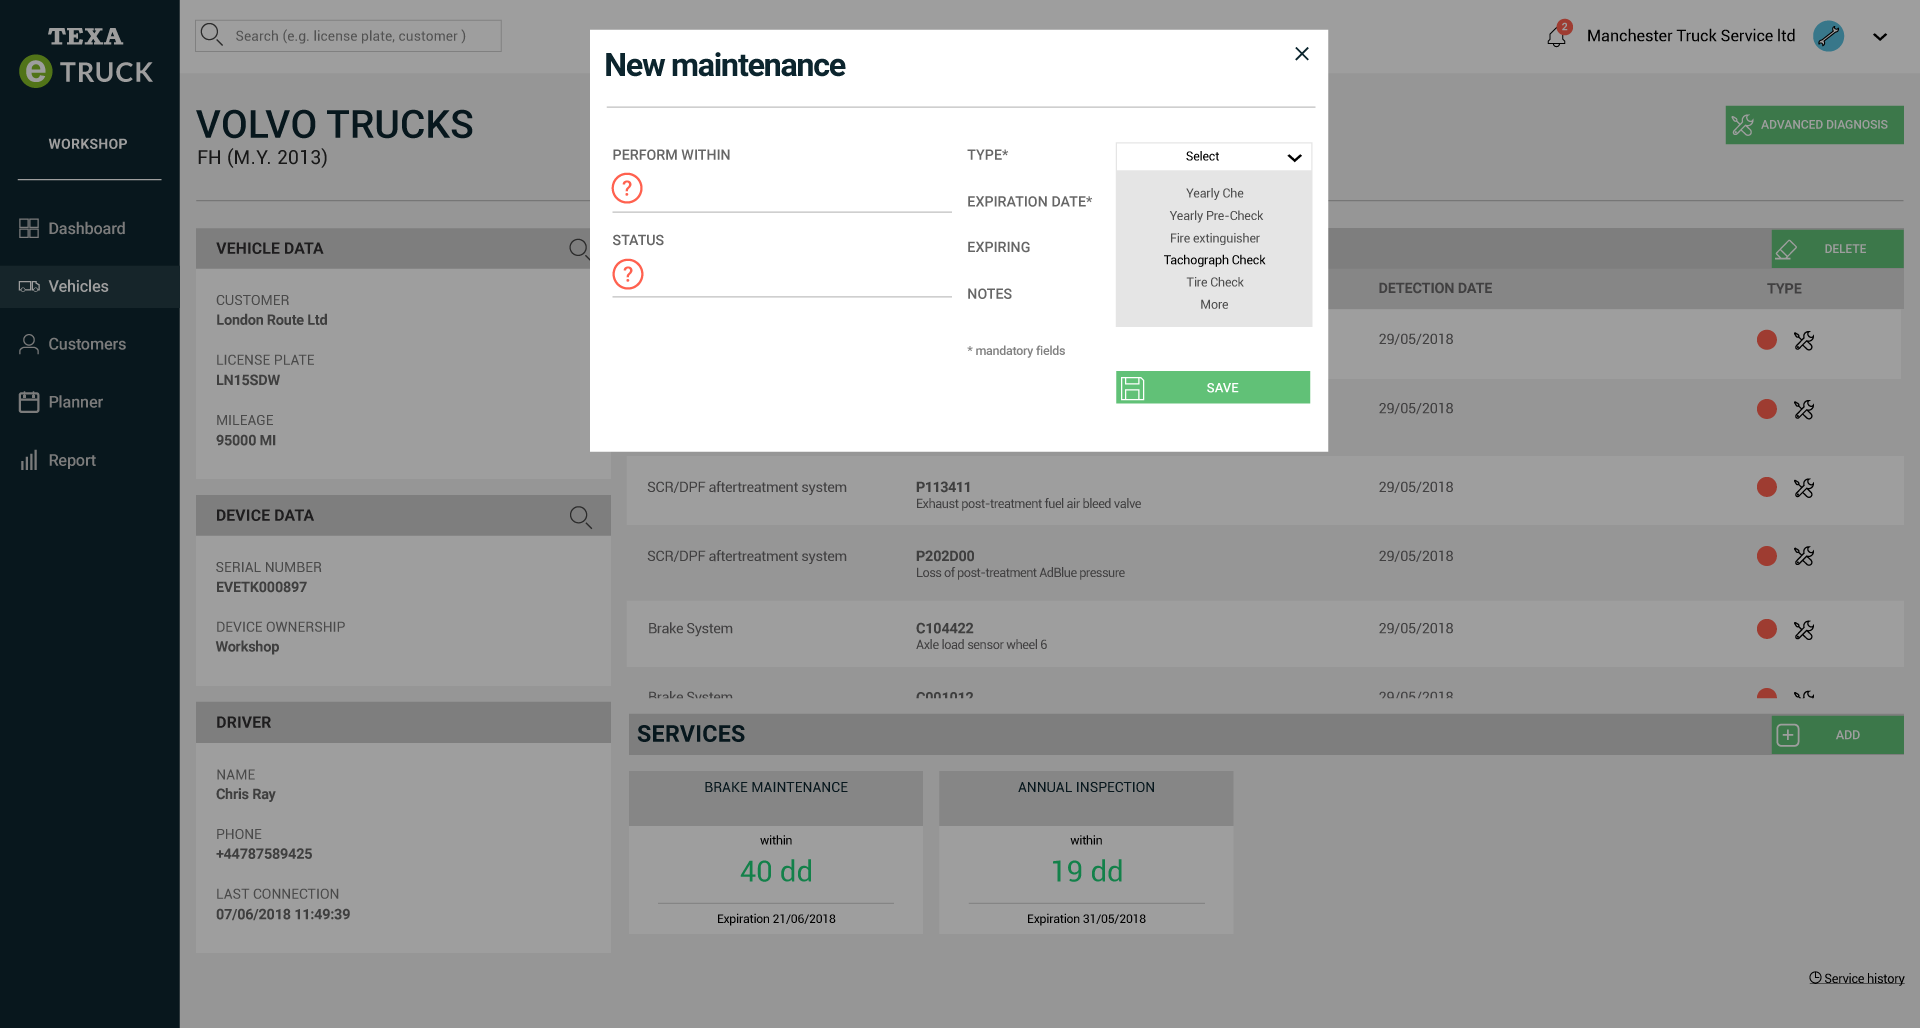Choose Yearly Pre-Check option

[1216, 216]
